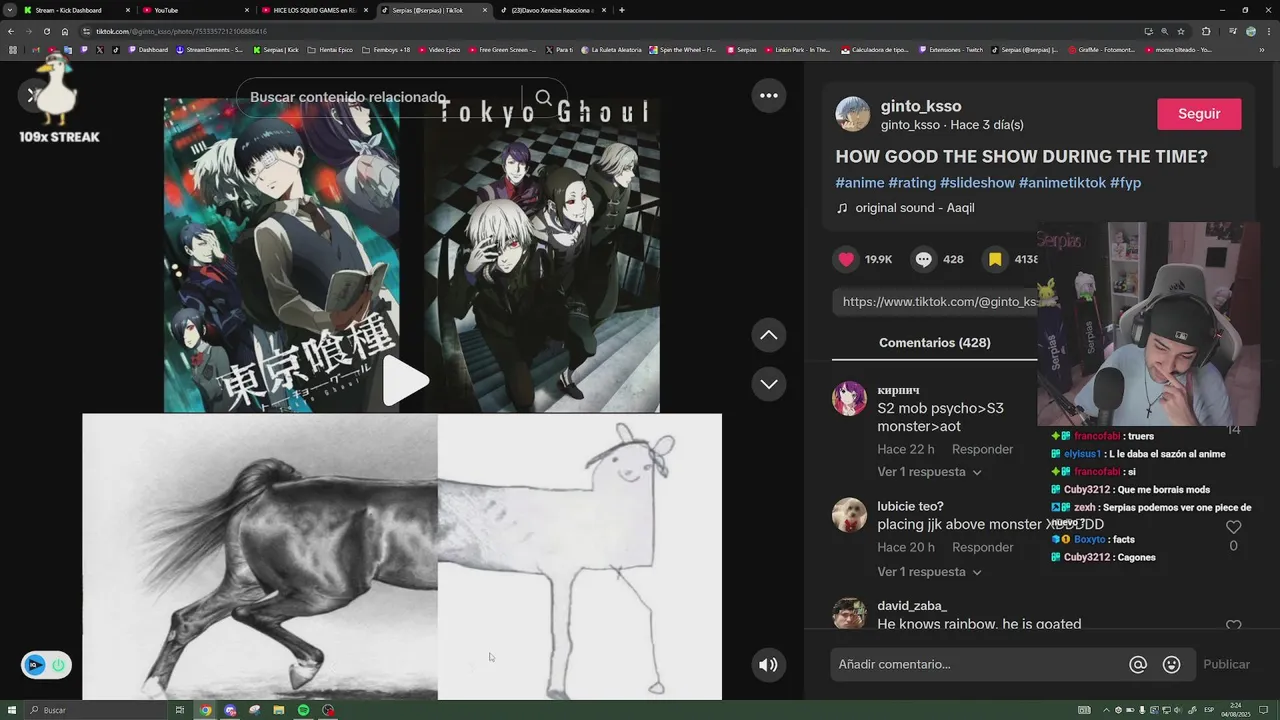Open 'StreamElements' bookmark
Image resolution: width=1280 pixels, height=720 pixels.
coord(209,49)
